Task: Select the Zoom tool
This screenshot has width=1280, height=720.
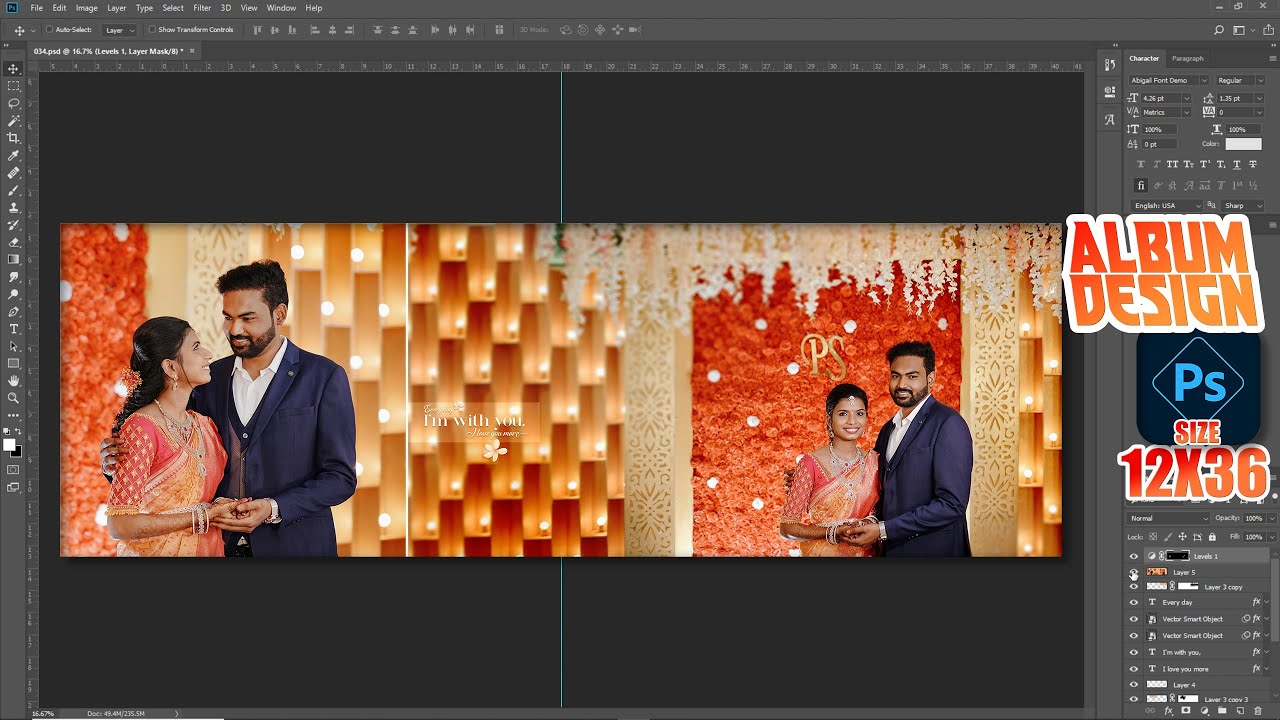Action: point(14,398)
